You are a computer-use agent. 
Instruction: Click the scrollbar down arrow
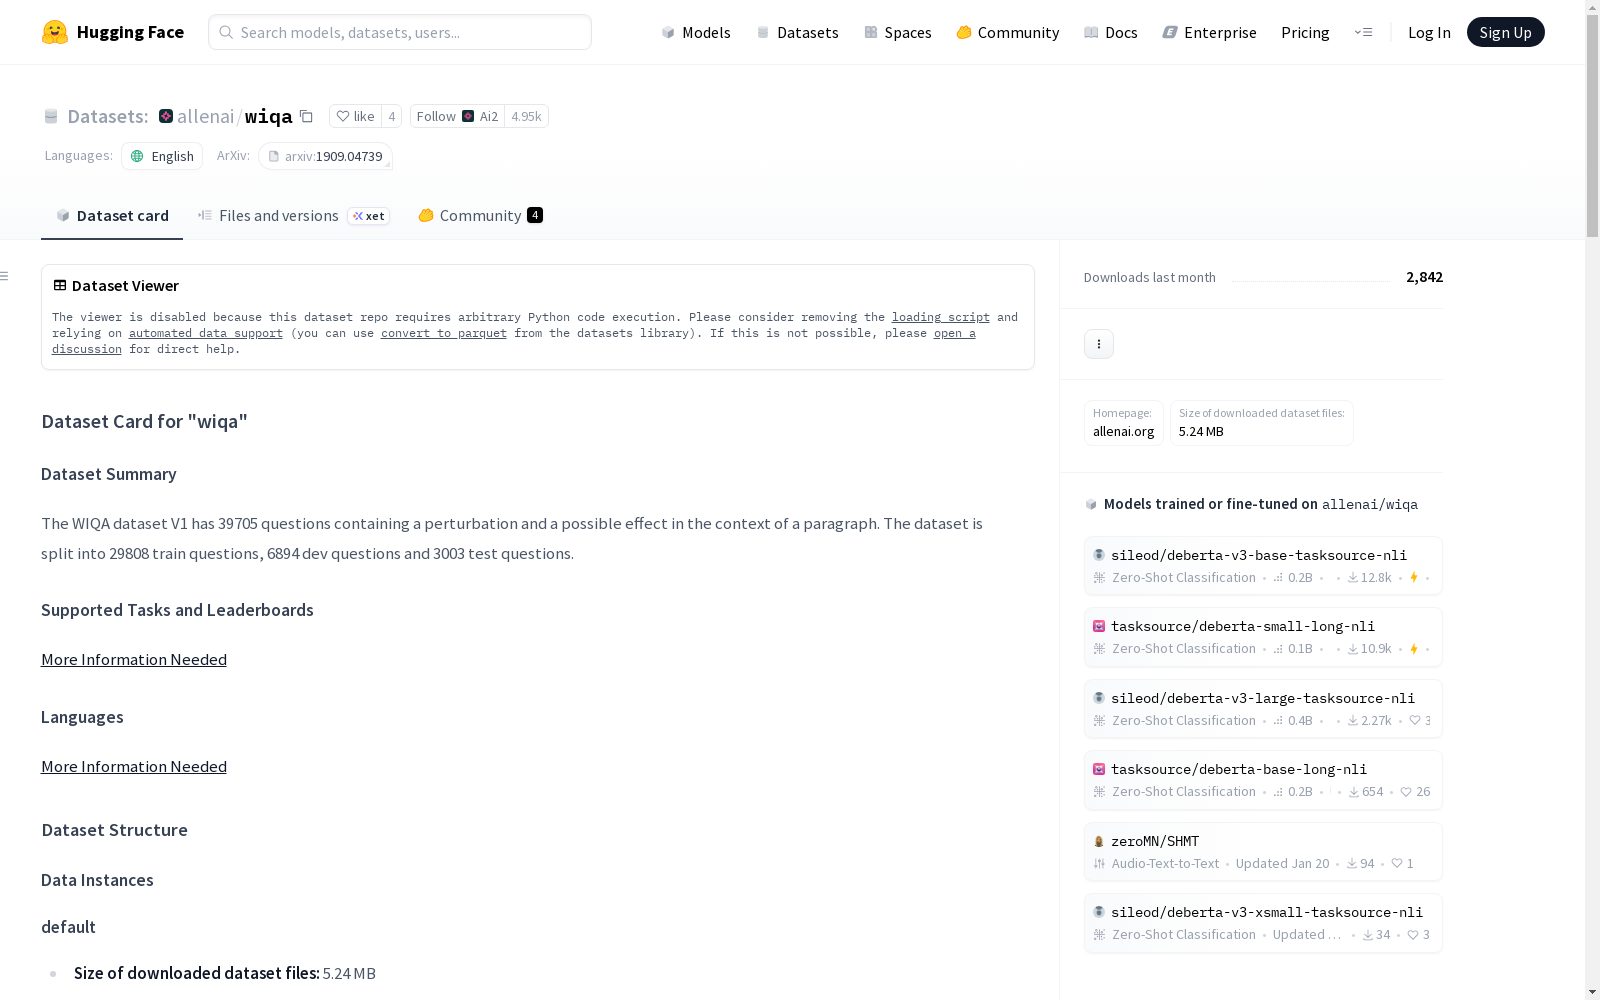coord(1592,992)
